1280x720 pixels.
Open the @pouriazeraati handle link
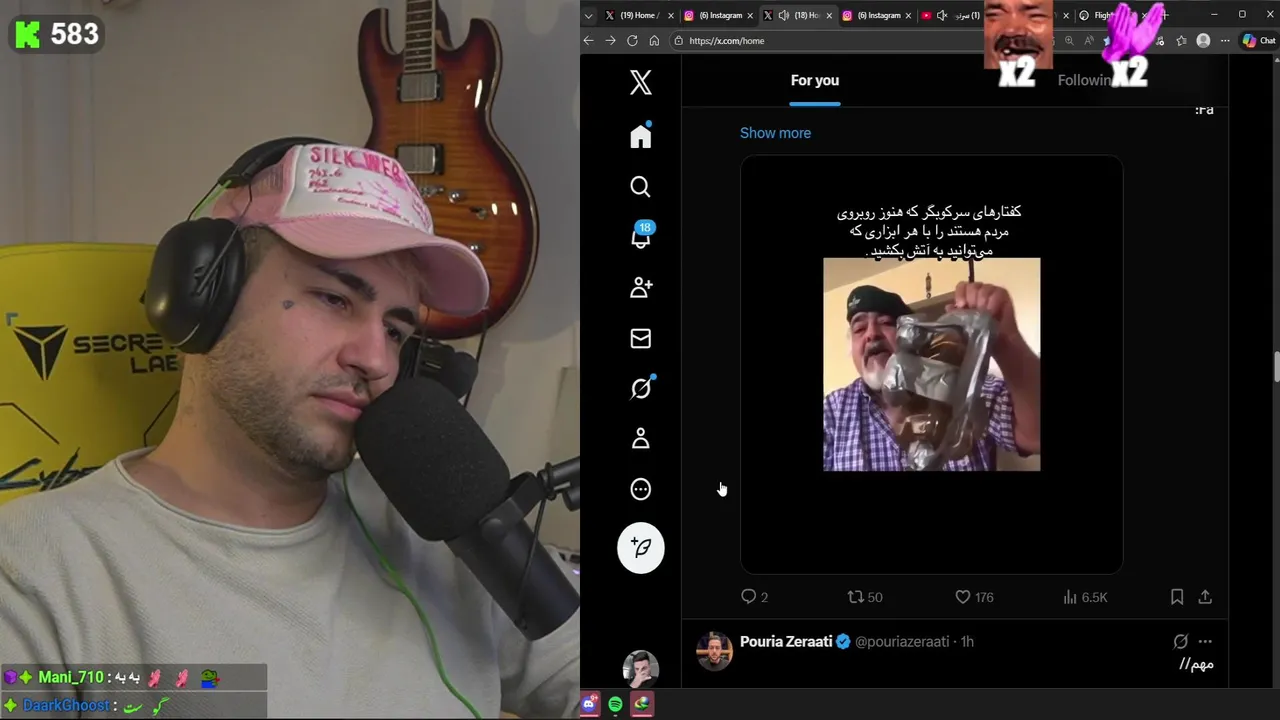coord(902,642)
